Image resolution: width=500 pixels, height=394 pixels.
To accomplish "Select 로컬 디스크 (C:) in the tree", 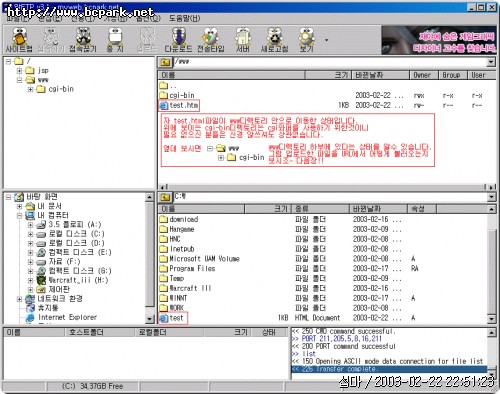I will click(x=76, y=234).
